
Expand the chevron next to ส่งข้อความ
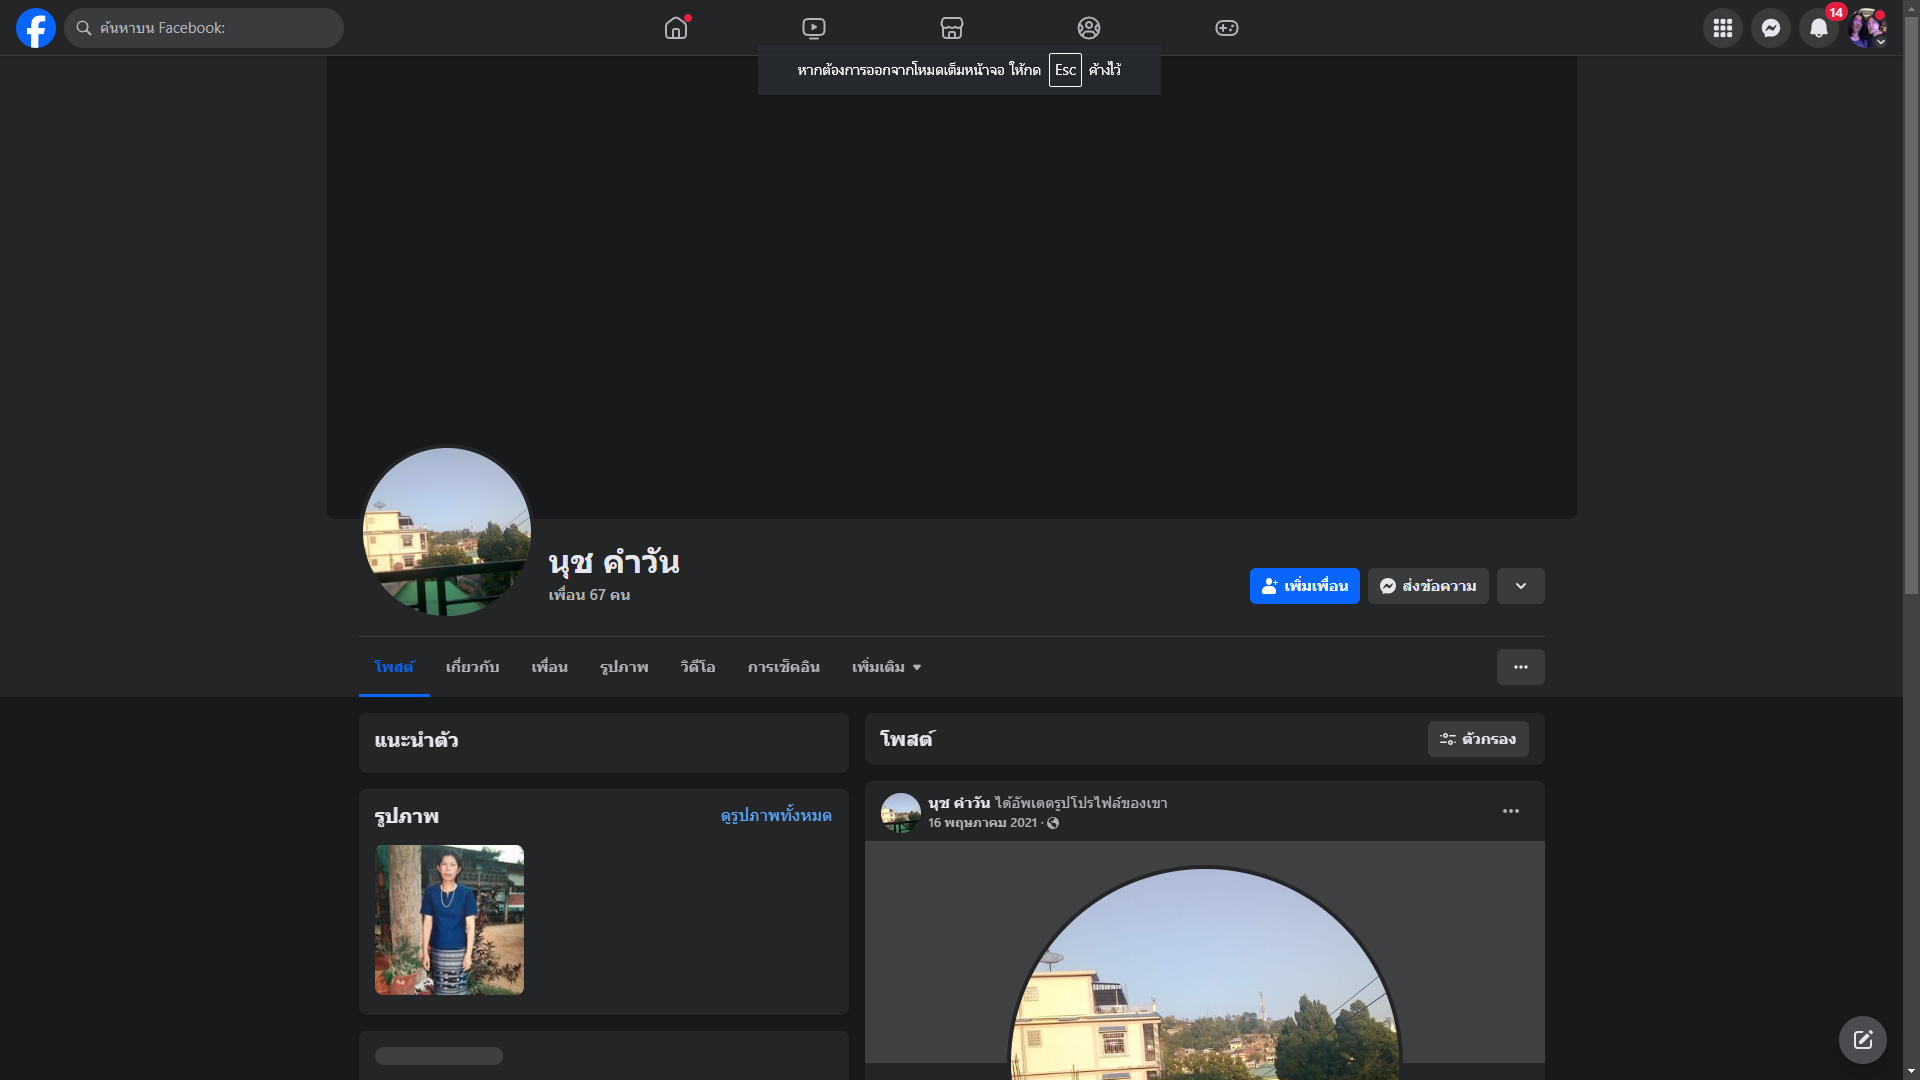coord(1520,586)
